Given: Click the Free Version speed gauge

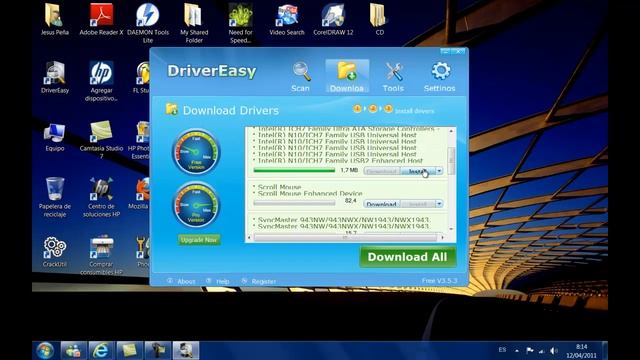Looking at the screenshot, I should pos(196,152).
